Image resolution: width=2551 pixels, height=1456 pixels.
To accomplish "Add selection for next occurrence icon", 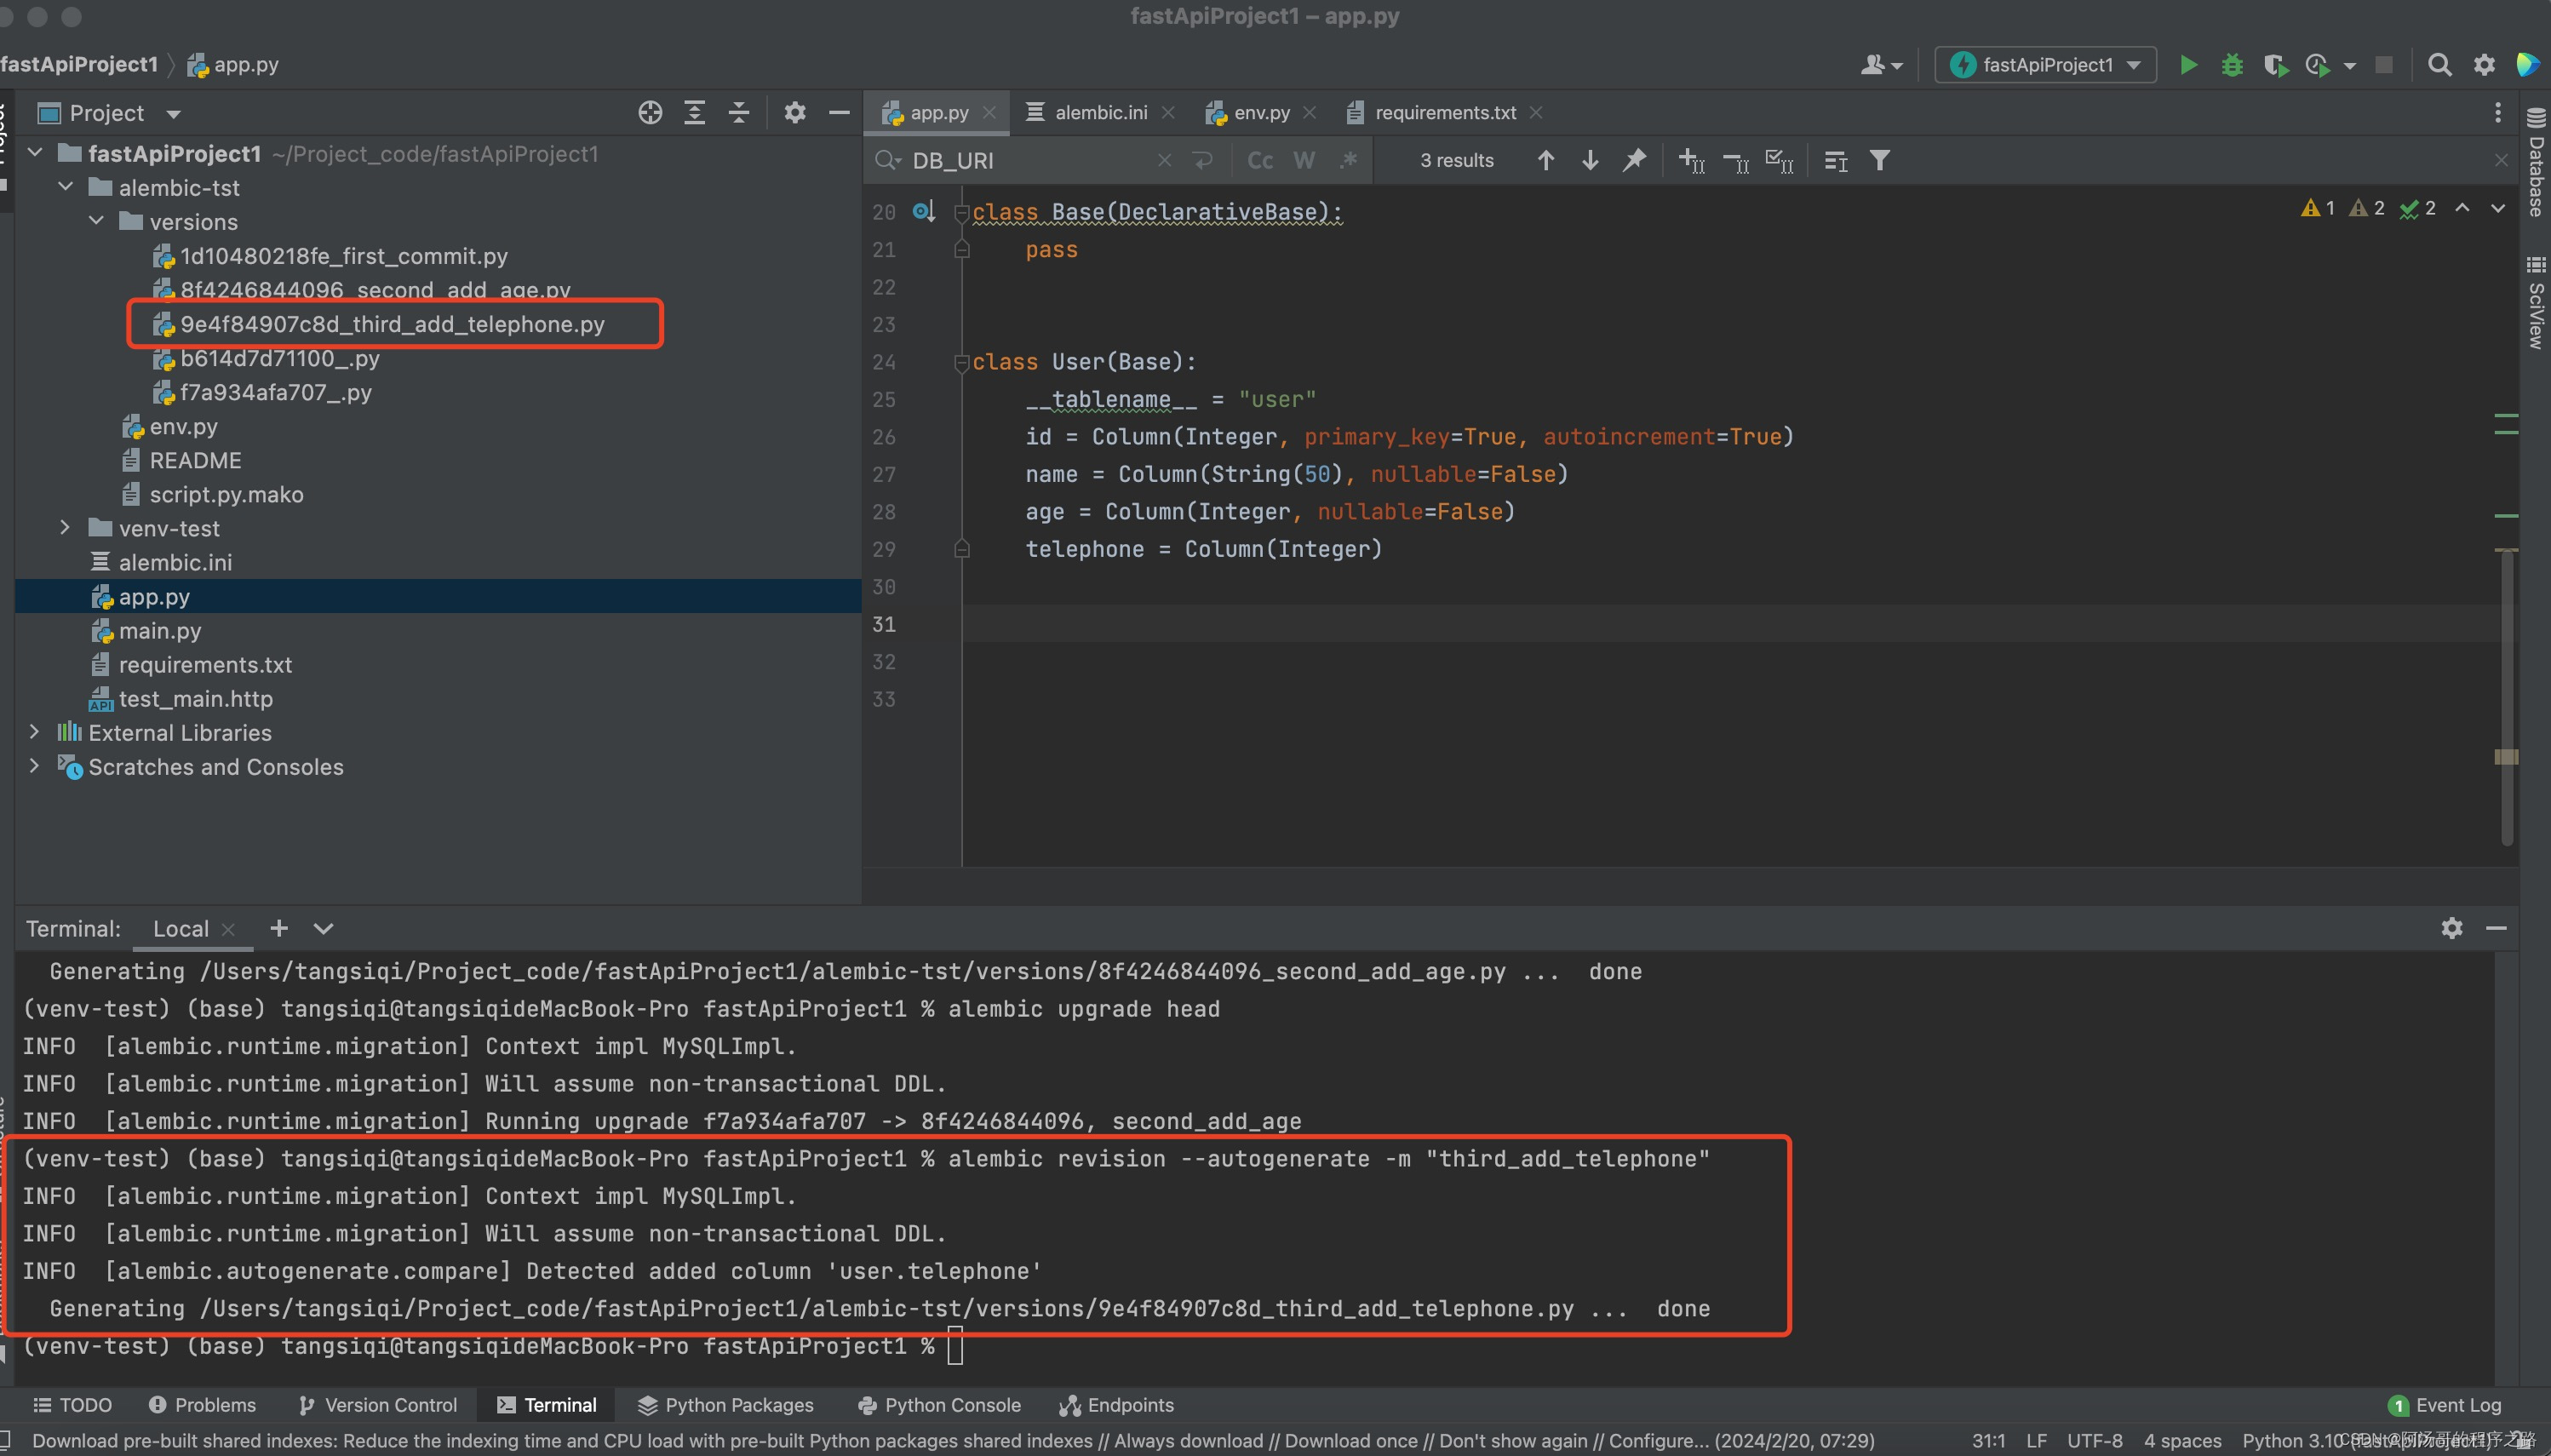I will click(1692, 160).
